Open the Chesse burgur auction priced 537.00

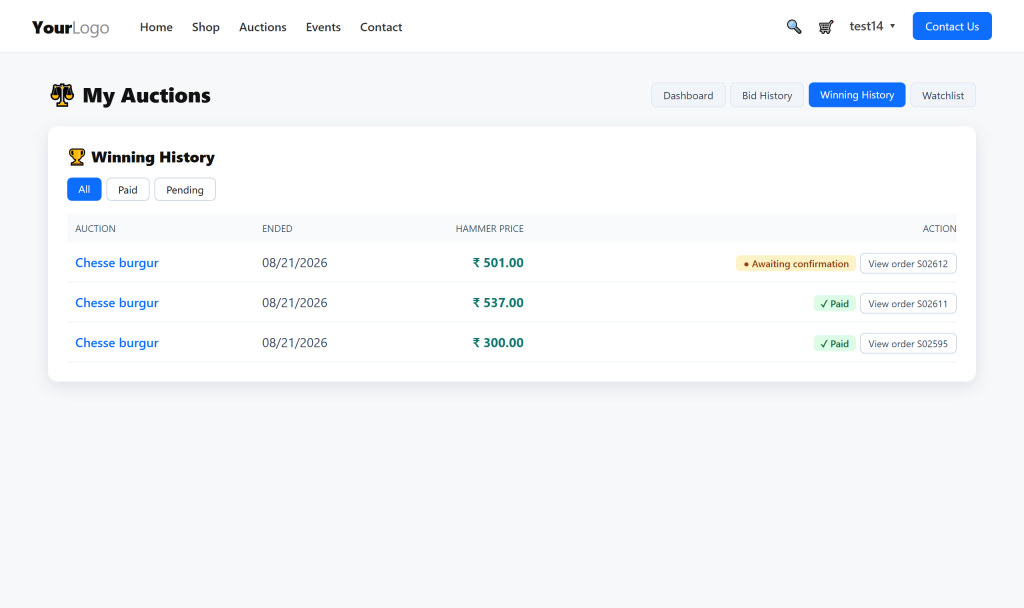(x=117, y=302)
